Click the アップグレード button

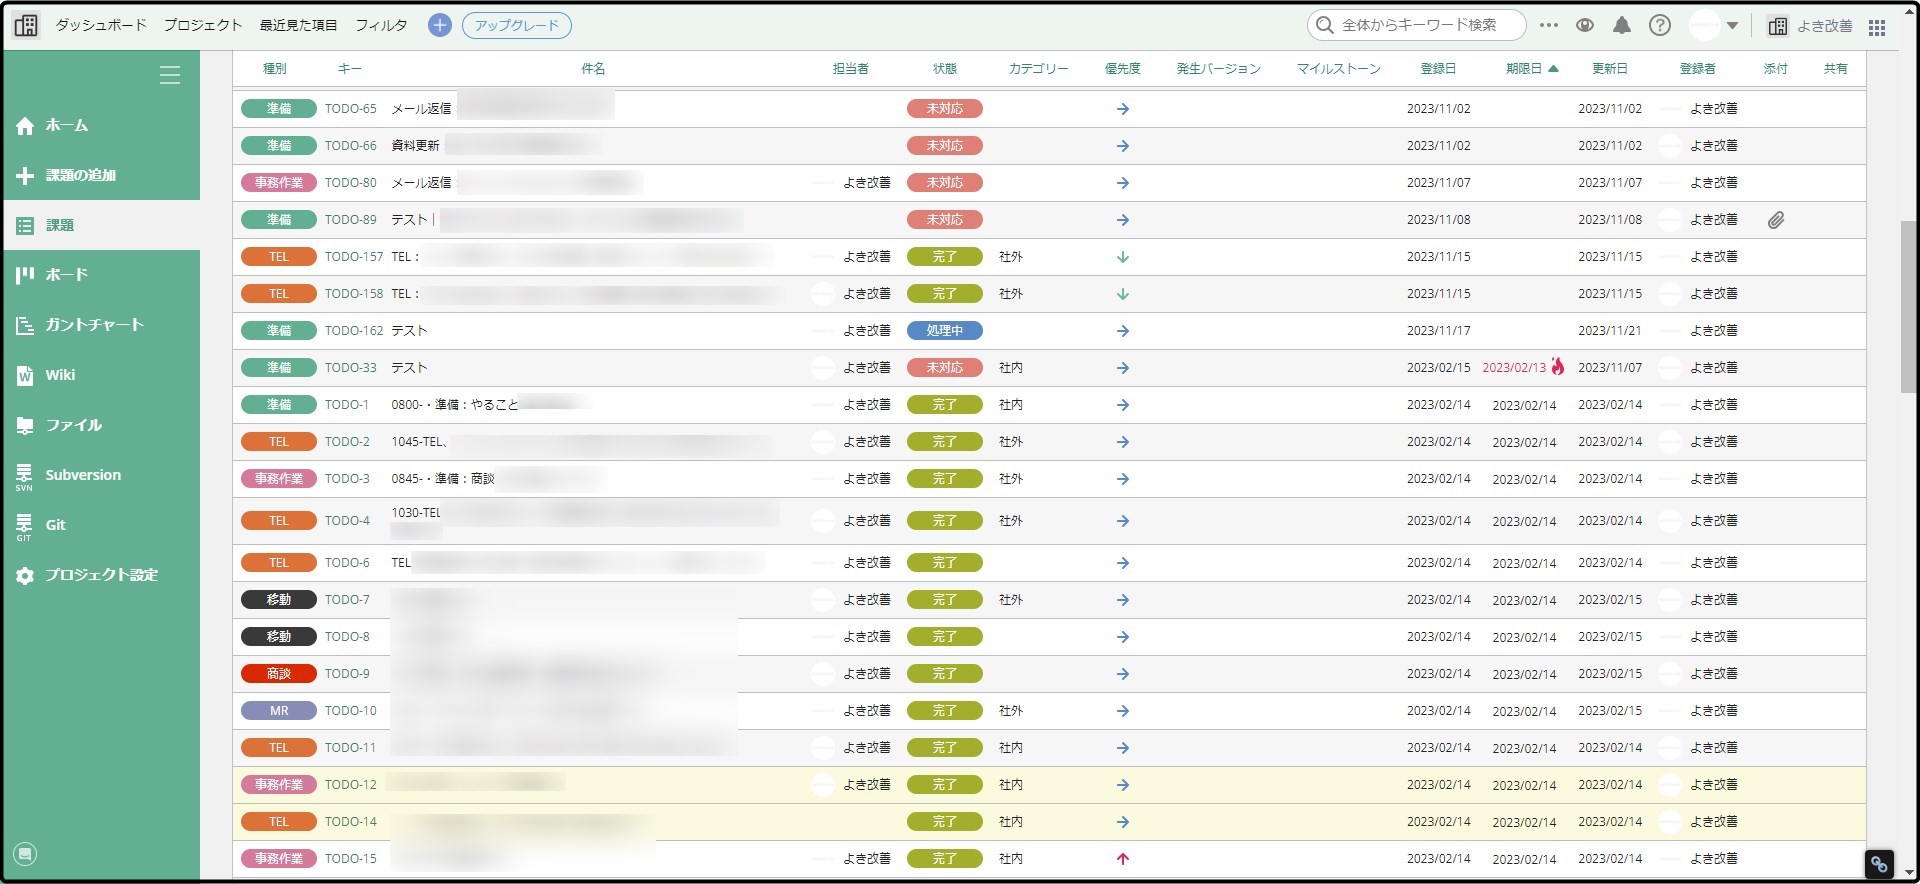point(517,26)
